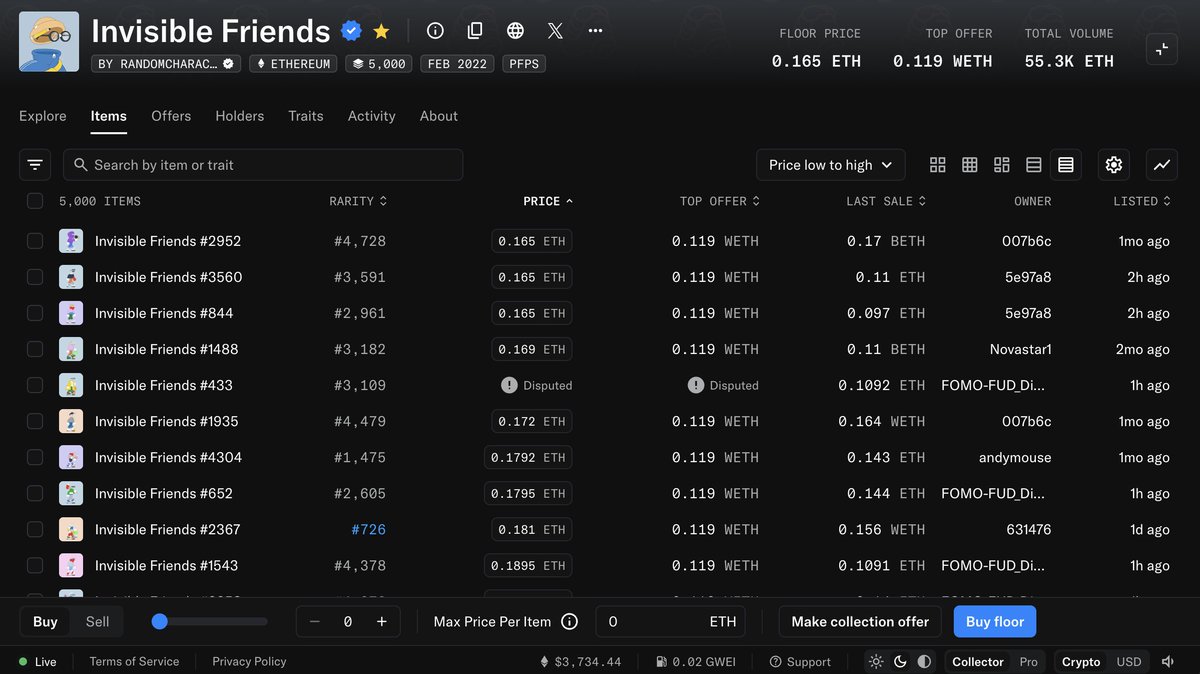Open collection website globe icon

[x=515, y=31]
